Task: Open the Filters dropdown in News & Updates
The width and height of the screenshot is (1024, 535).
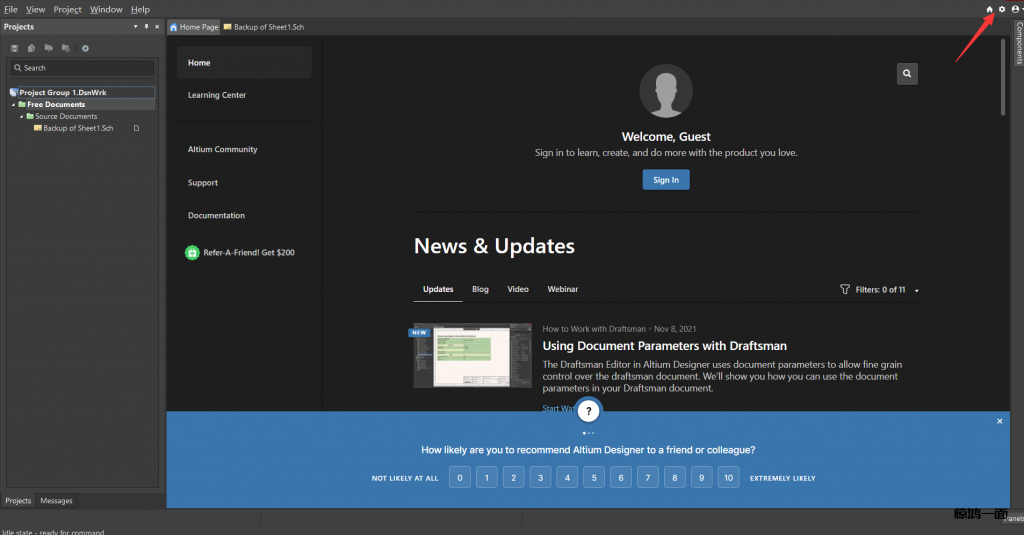Action: pyautogui.click(x=880, y=289)
